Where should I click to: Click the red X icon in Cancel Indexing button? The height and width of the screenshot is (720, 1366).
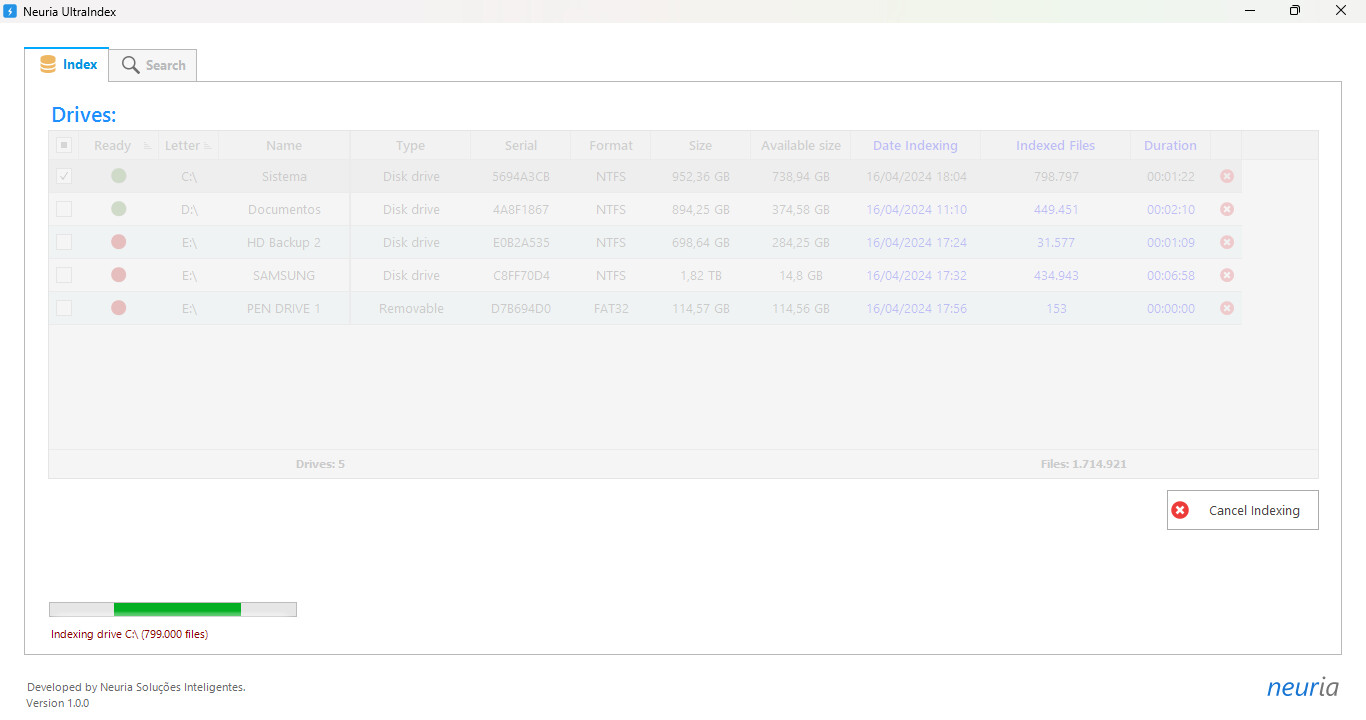(x=1180, y=510)
